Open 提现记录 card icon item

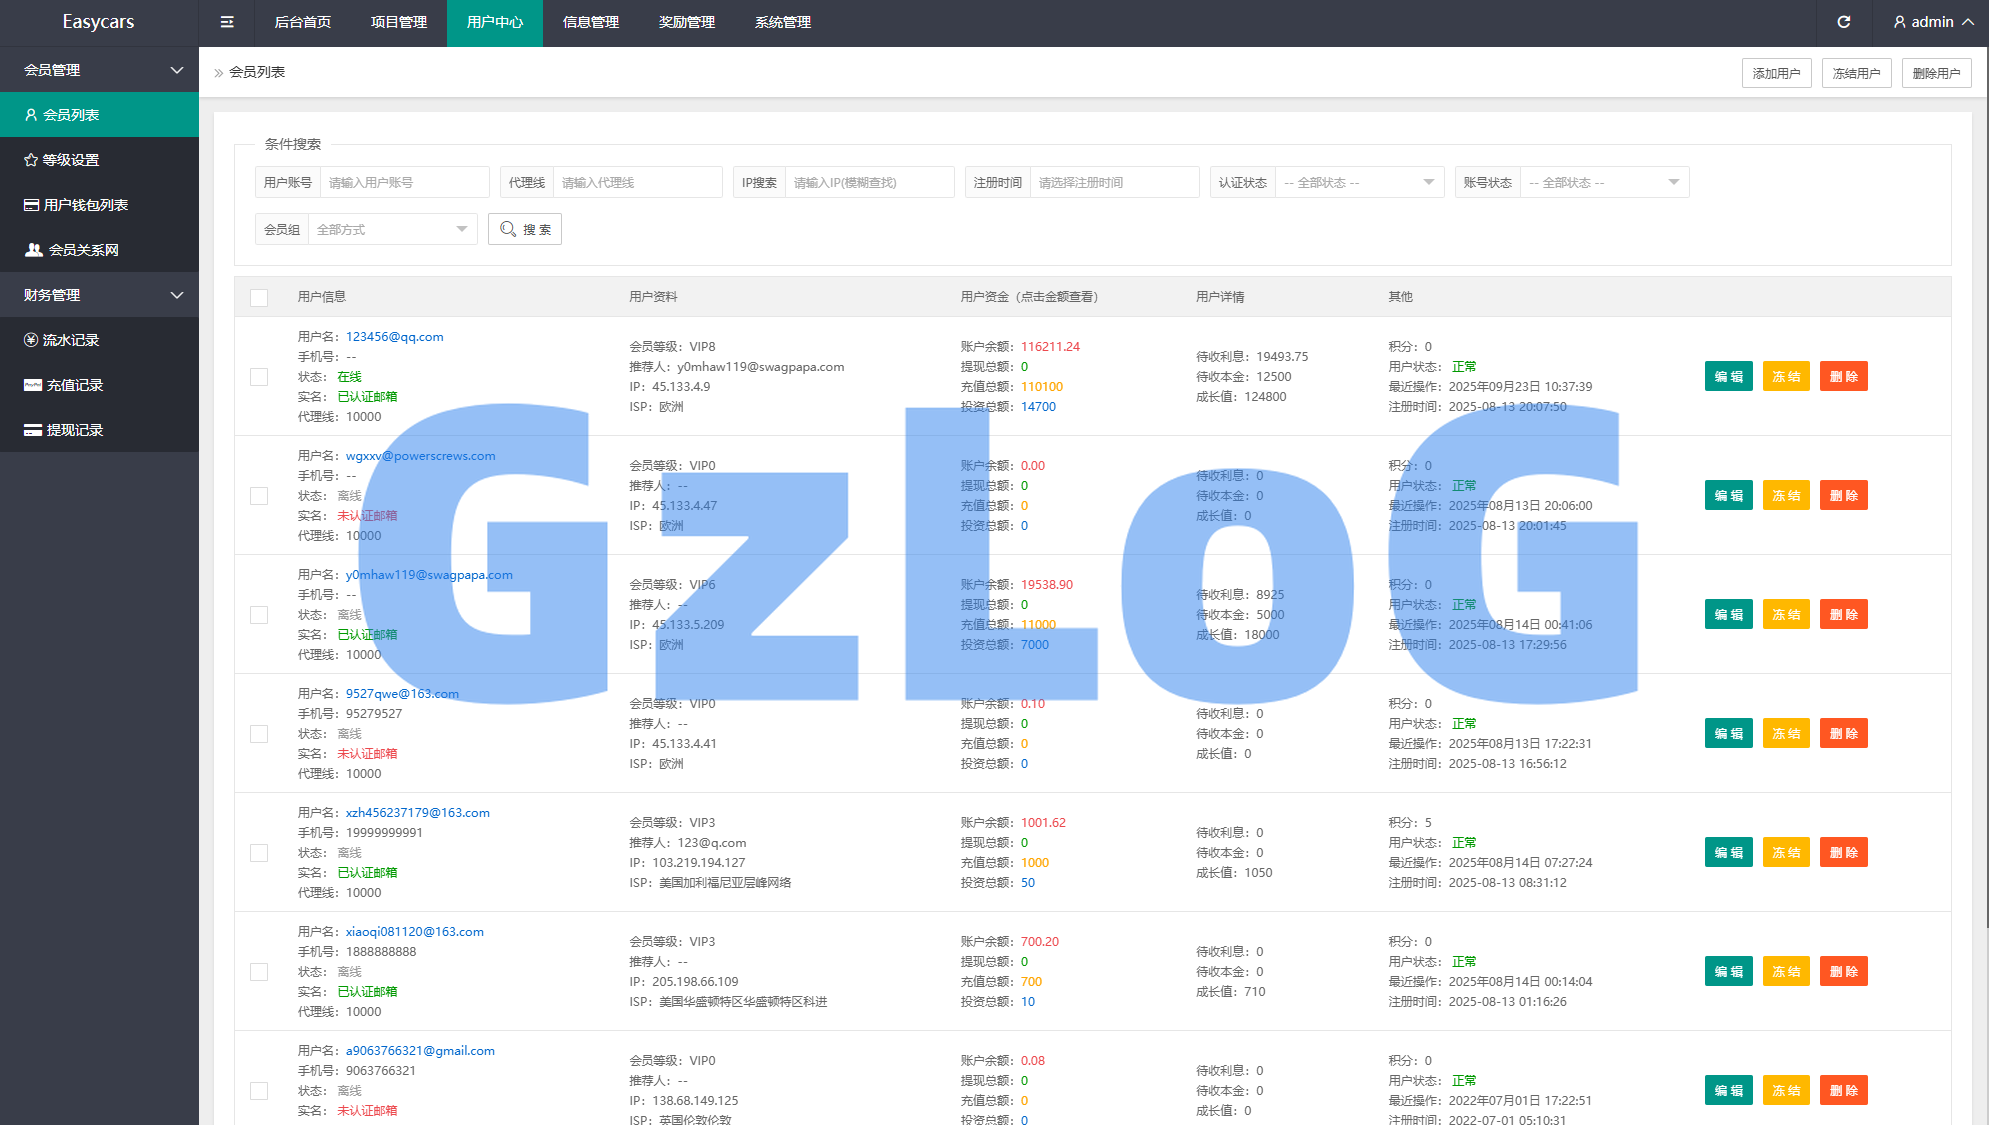pyautogui.click(x=33, y=430)
